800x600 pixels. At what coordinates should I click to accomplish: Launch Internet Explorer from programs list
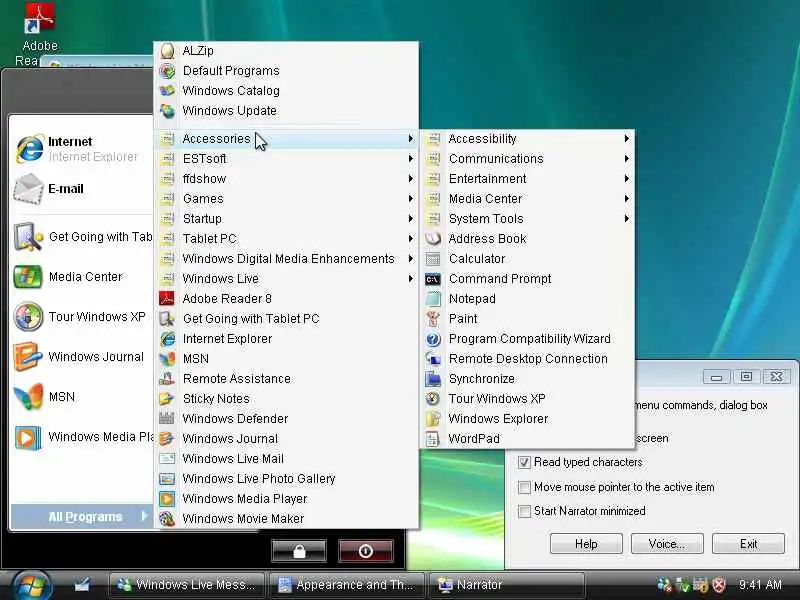pos(286,338)
